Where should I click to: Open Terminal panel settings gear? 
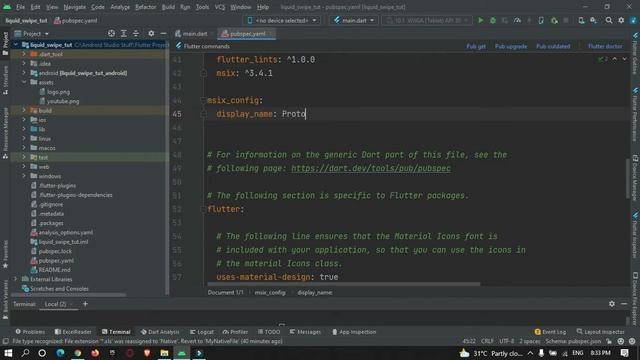611,304
